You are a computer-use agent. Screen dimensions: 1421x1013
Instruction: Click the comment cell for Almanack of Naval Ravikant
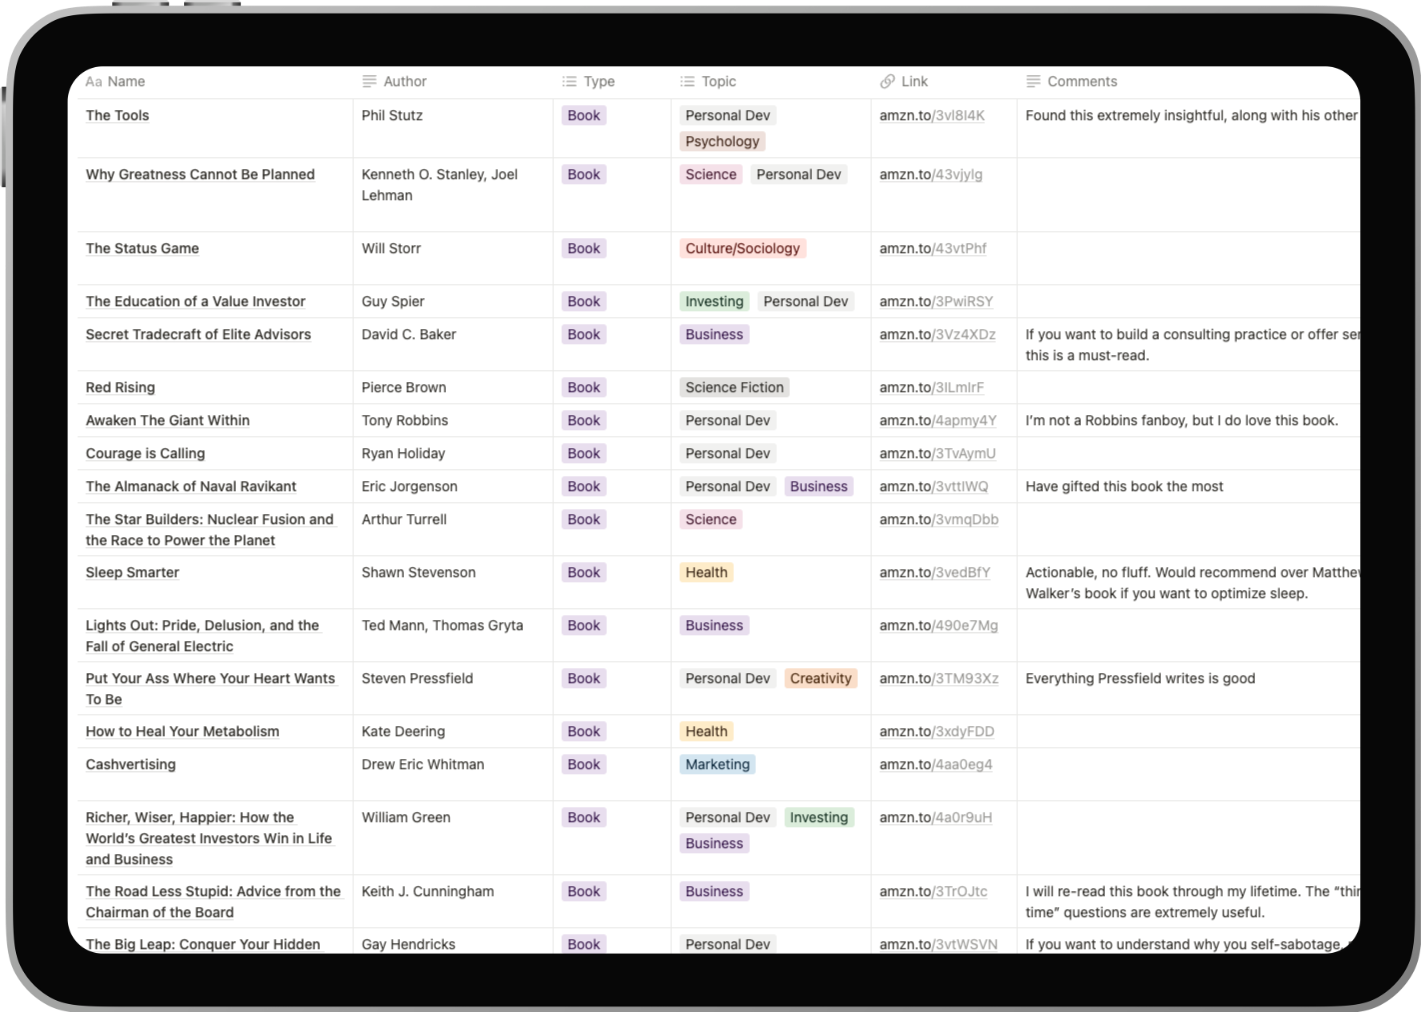(x=1124, y=487)
